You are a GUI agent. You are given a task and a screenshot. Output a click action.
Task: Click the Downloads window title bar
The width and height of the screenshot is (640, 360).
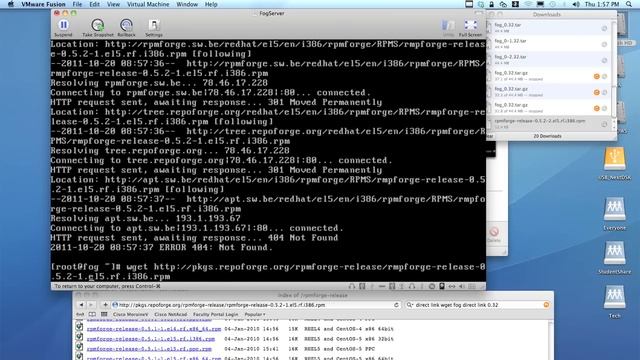click(x=547, y=15)
